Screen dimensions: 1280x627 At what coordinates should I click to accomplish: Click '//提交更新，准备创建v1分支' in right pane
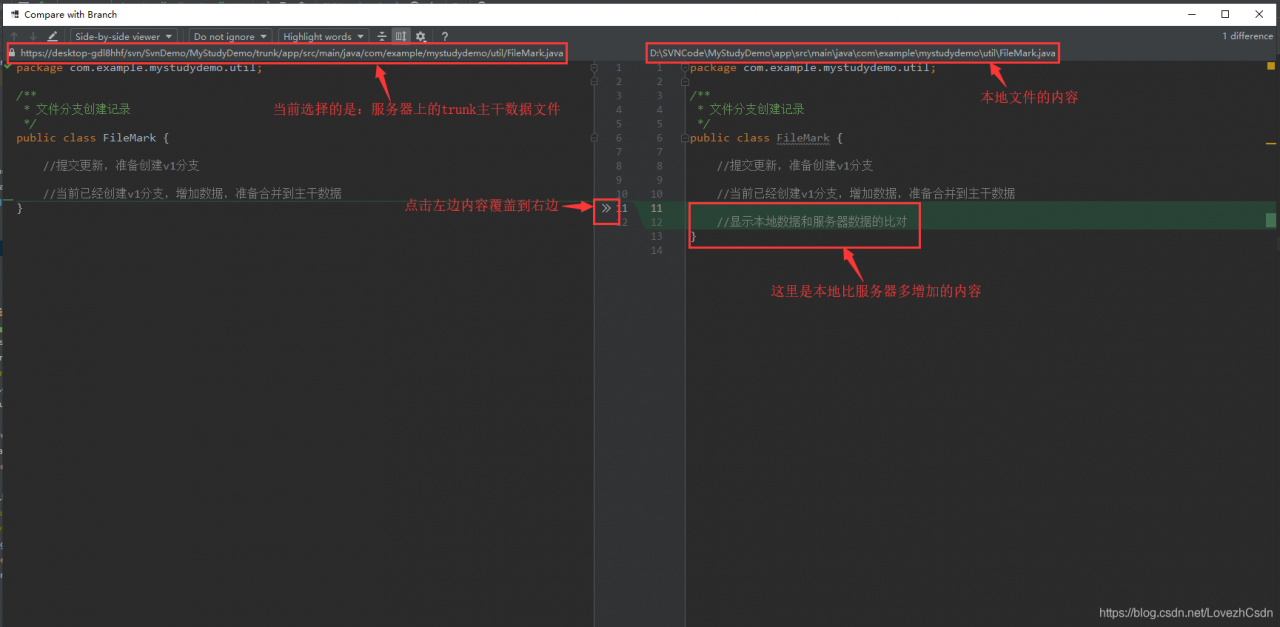[795, 166]
